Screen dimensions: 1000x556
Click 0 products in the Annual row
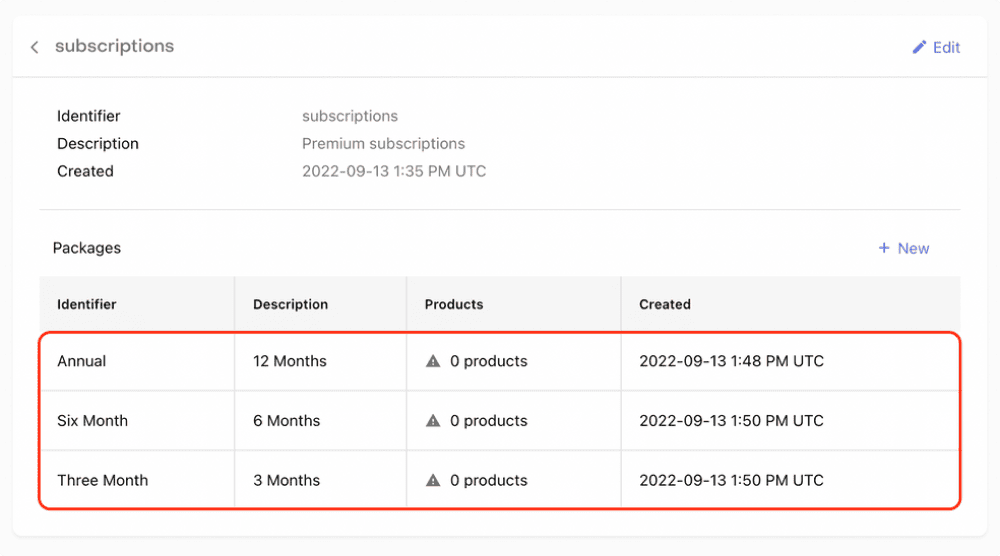click(488, 361)
